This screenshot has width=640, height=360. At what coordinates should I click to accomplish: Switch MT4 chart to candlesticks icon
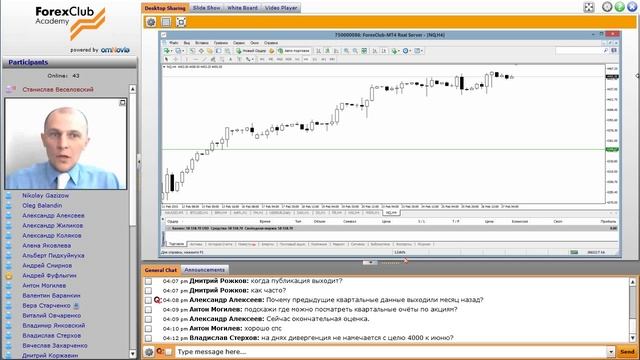click(x=328, y=51)
